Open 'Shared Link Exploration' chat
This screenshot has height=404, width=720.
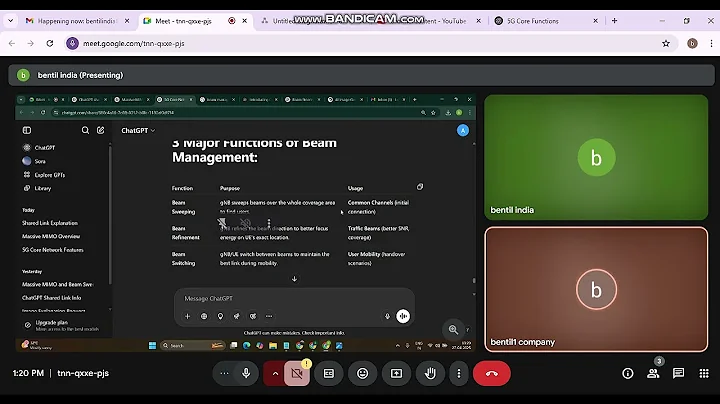[50, 223]
